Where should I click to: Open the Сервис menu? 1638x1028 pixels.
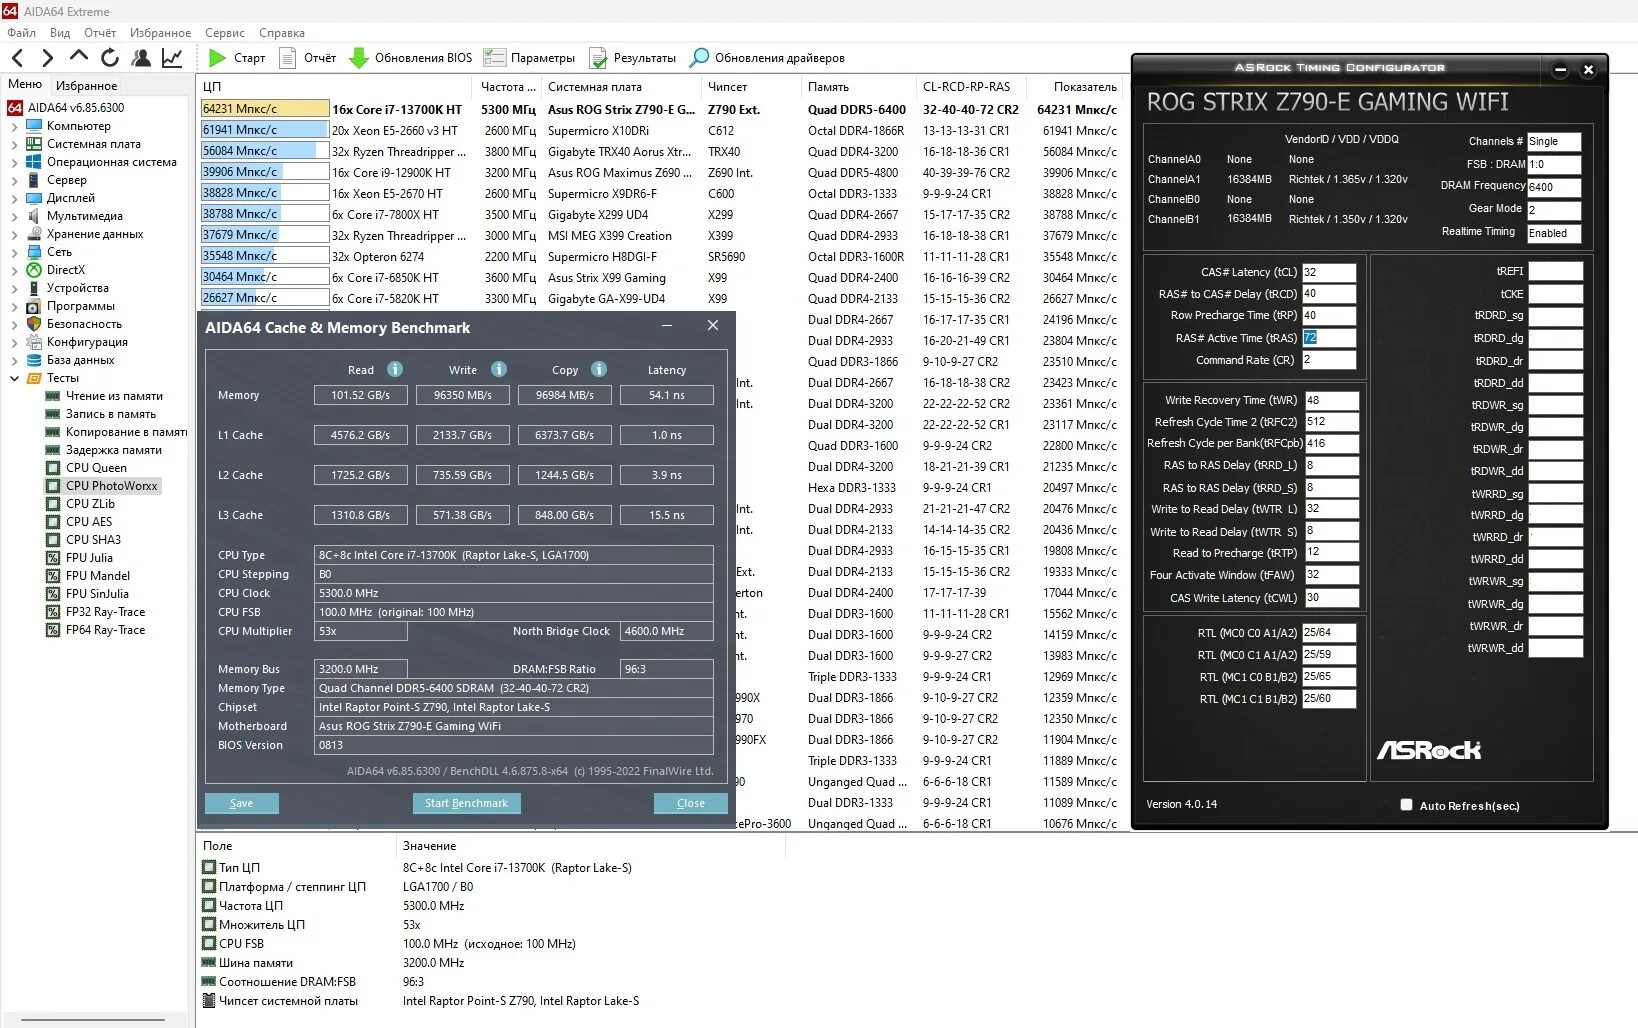225,33
